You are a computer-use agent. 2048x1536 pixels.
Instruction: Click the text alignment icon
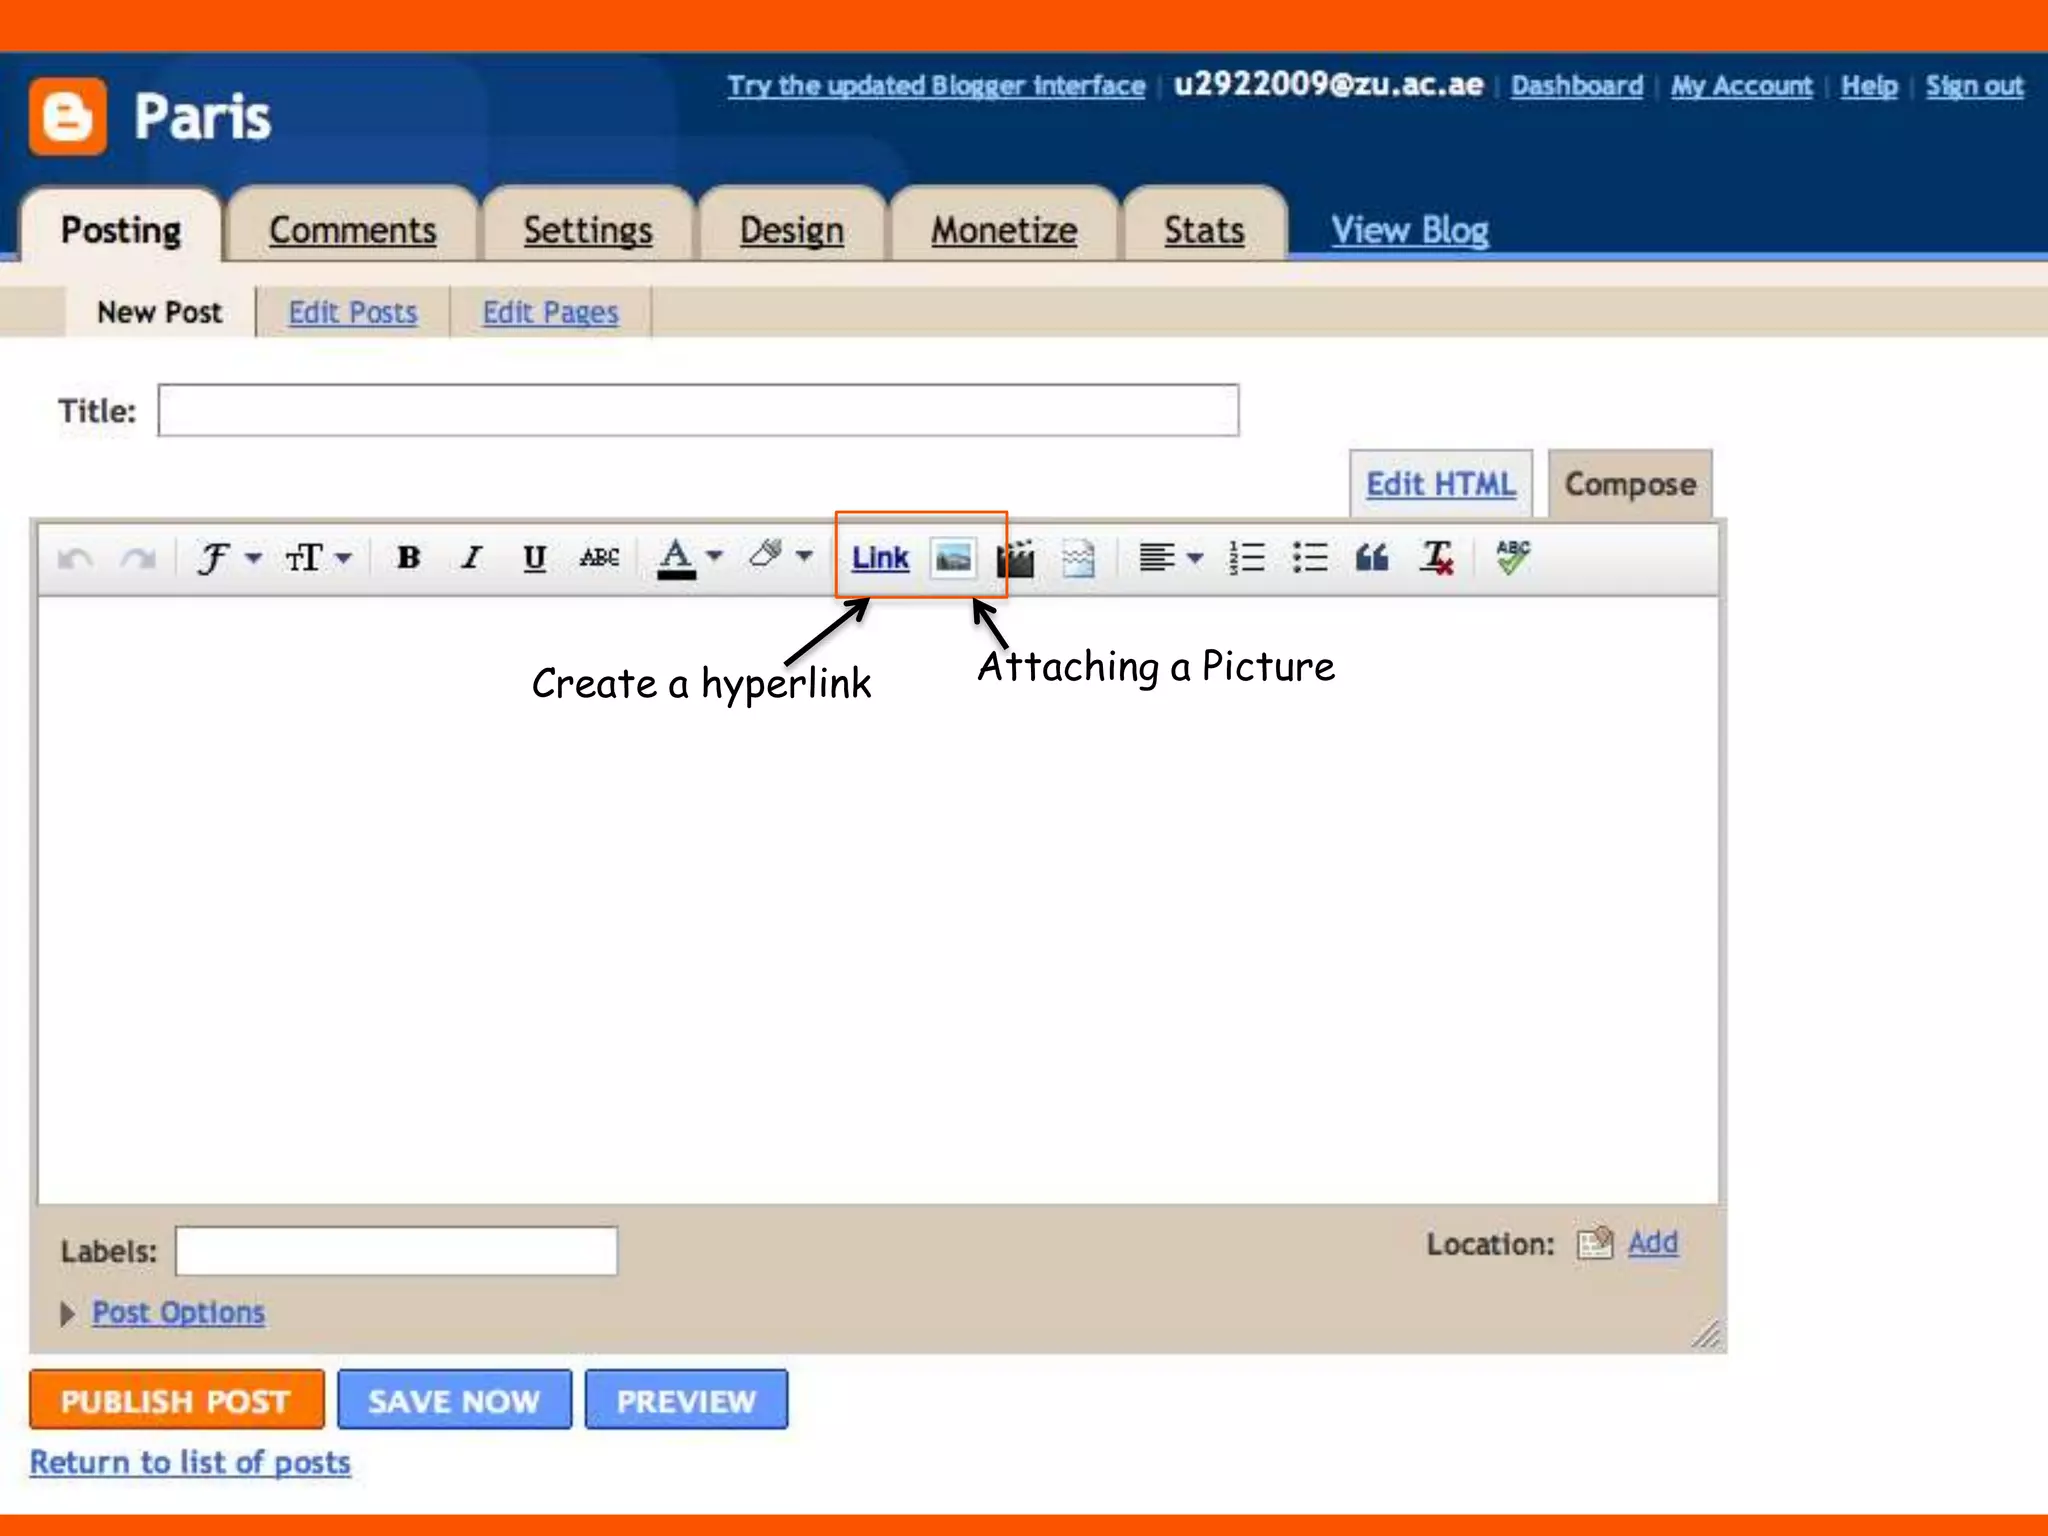(1157, 558)
